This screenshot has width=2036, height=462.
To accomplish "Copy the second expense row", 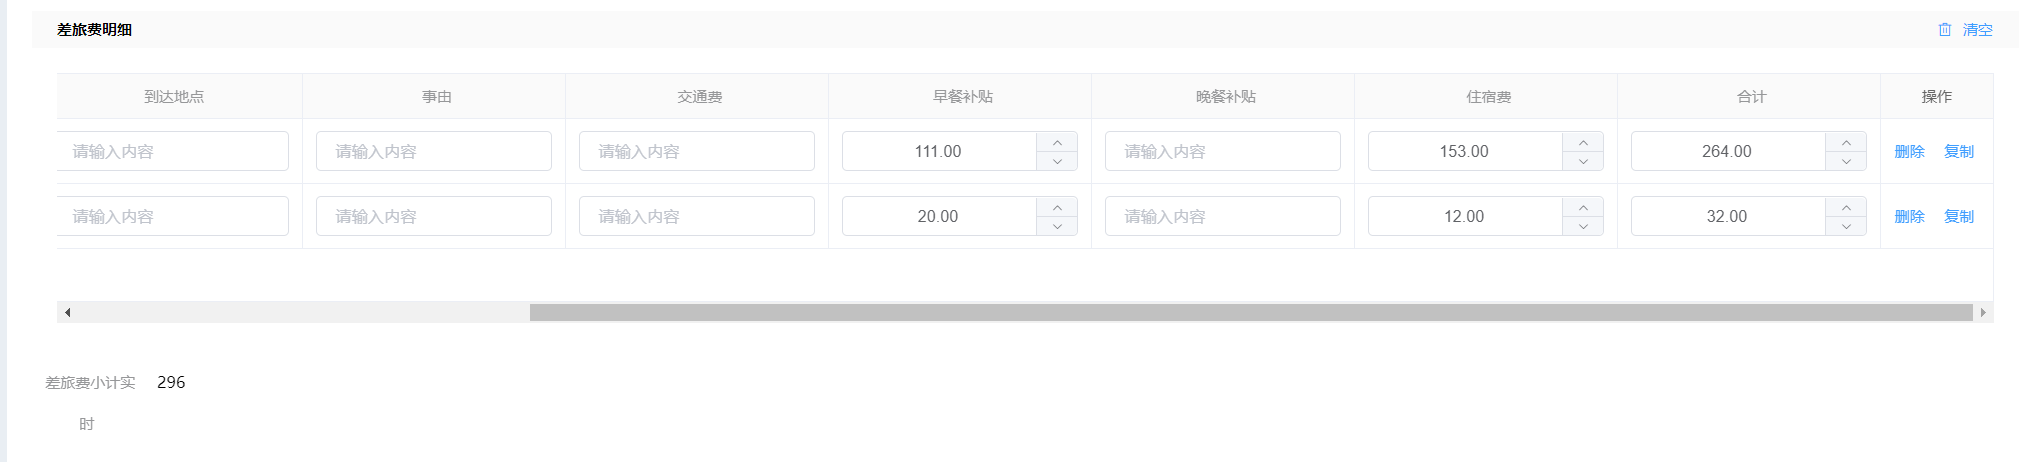I will (x=1958, y=217).
